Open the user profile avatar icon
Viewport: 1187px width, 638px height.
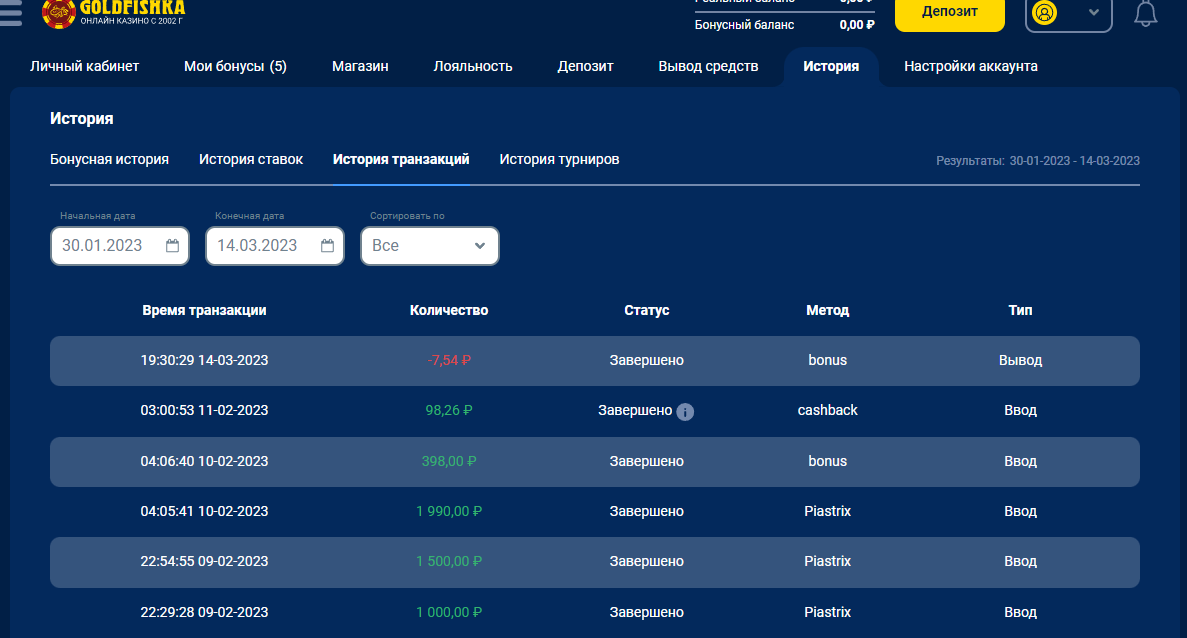[1045, 13]
